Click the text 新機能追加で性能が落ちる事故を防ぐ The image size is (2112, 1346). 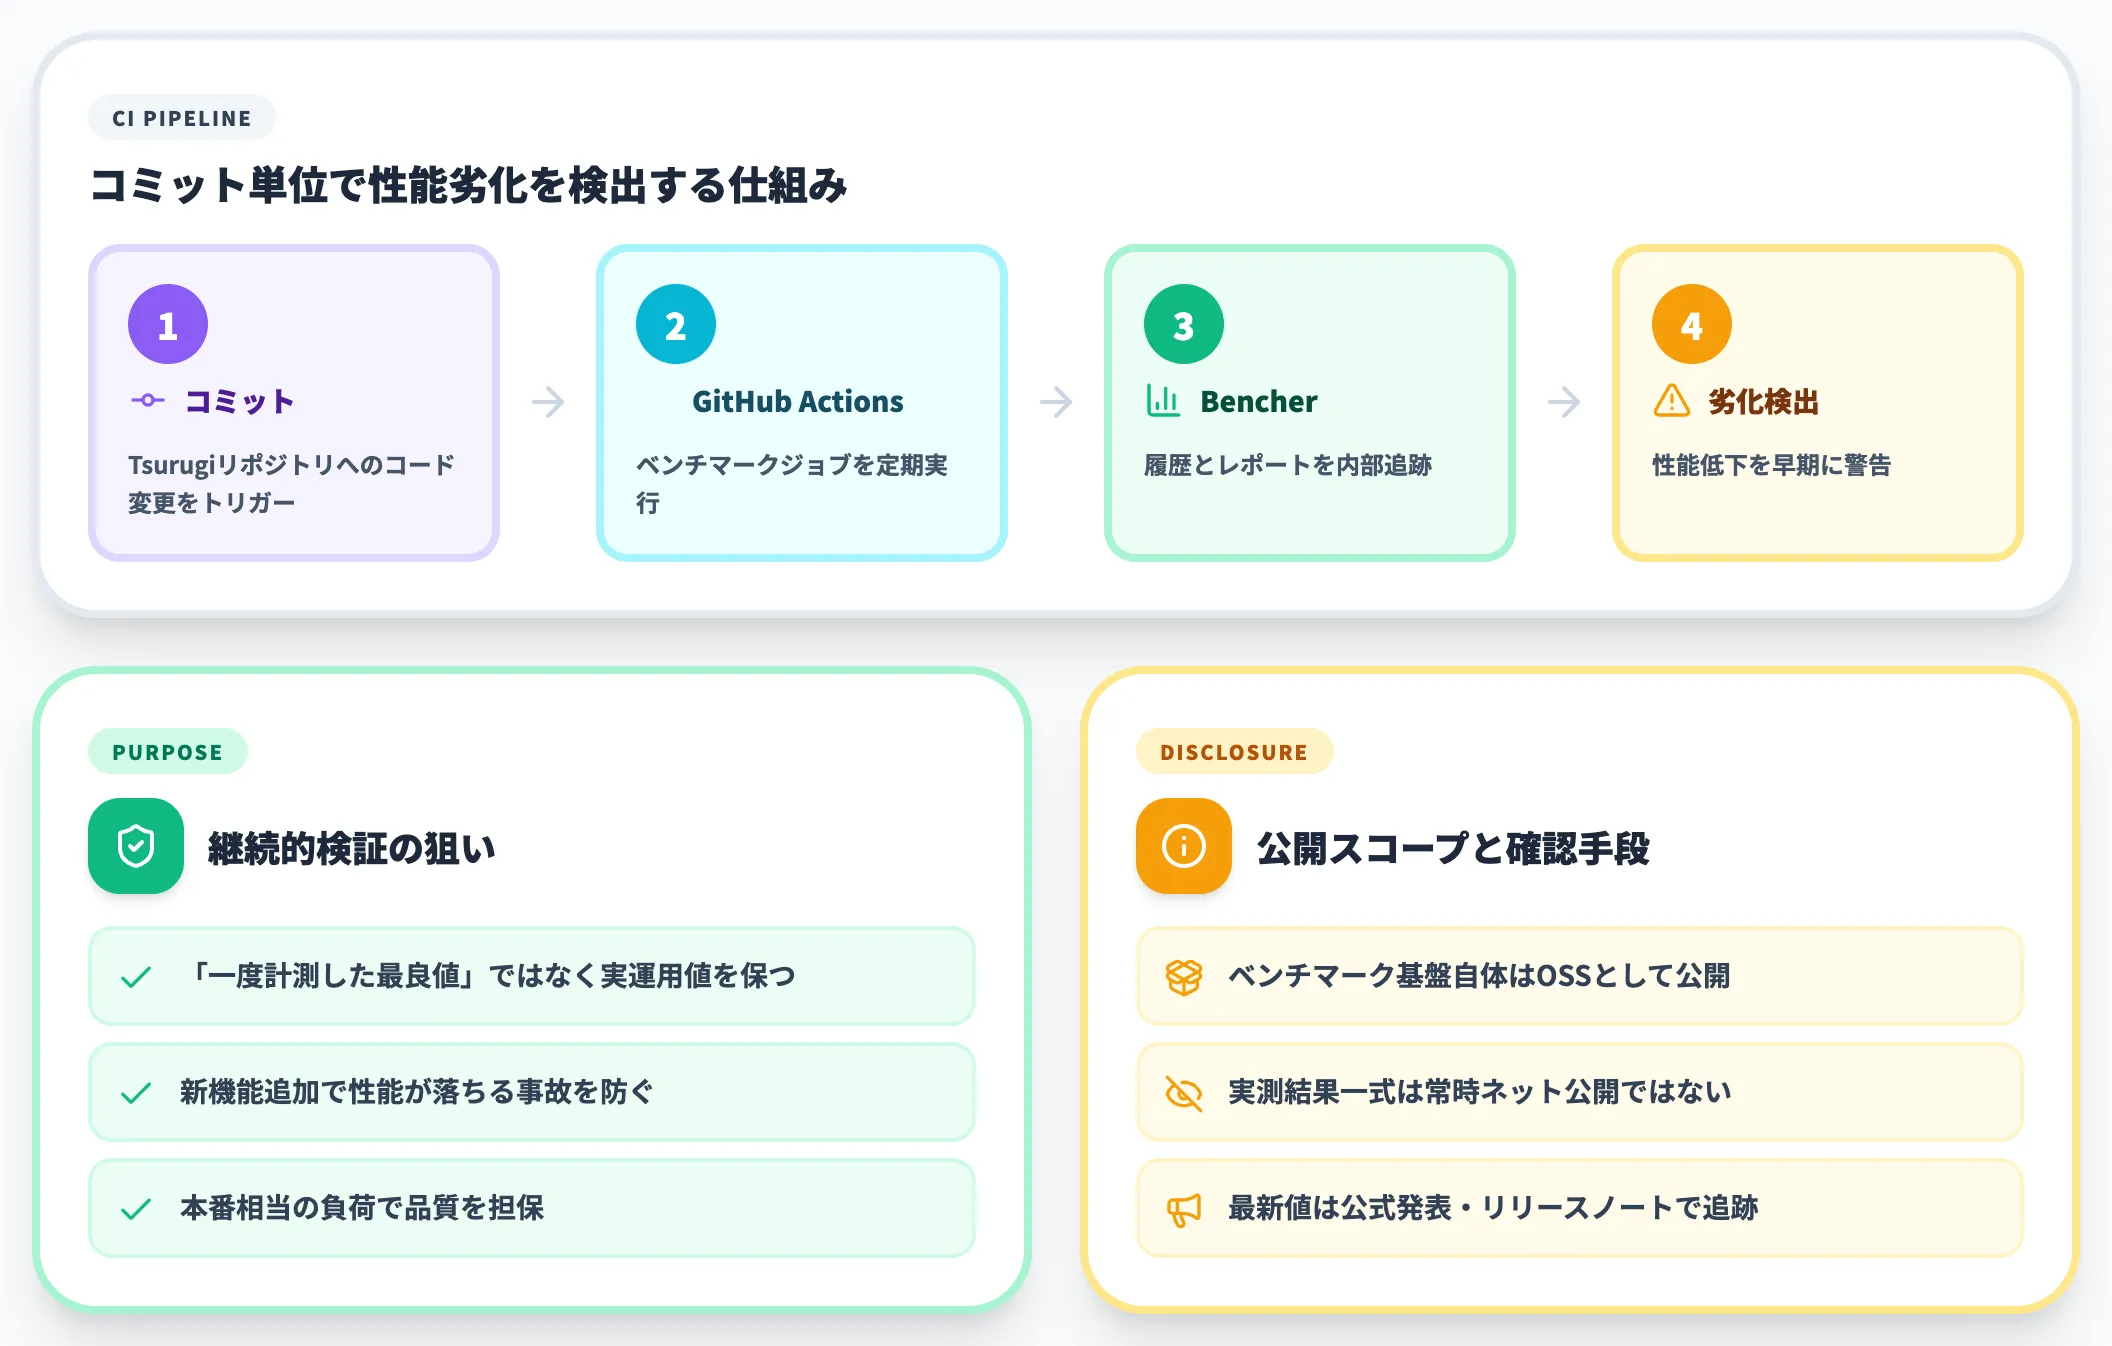[417, 1092]
